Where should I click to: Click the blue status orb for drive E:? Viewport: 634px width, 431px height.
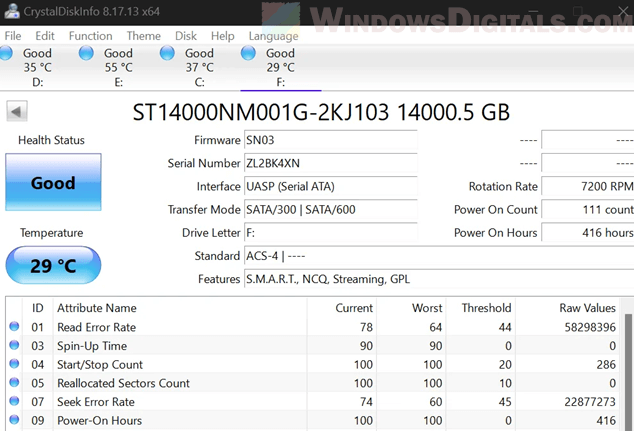pyautogui.click(x=86, y=53)
